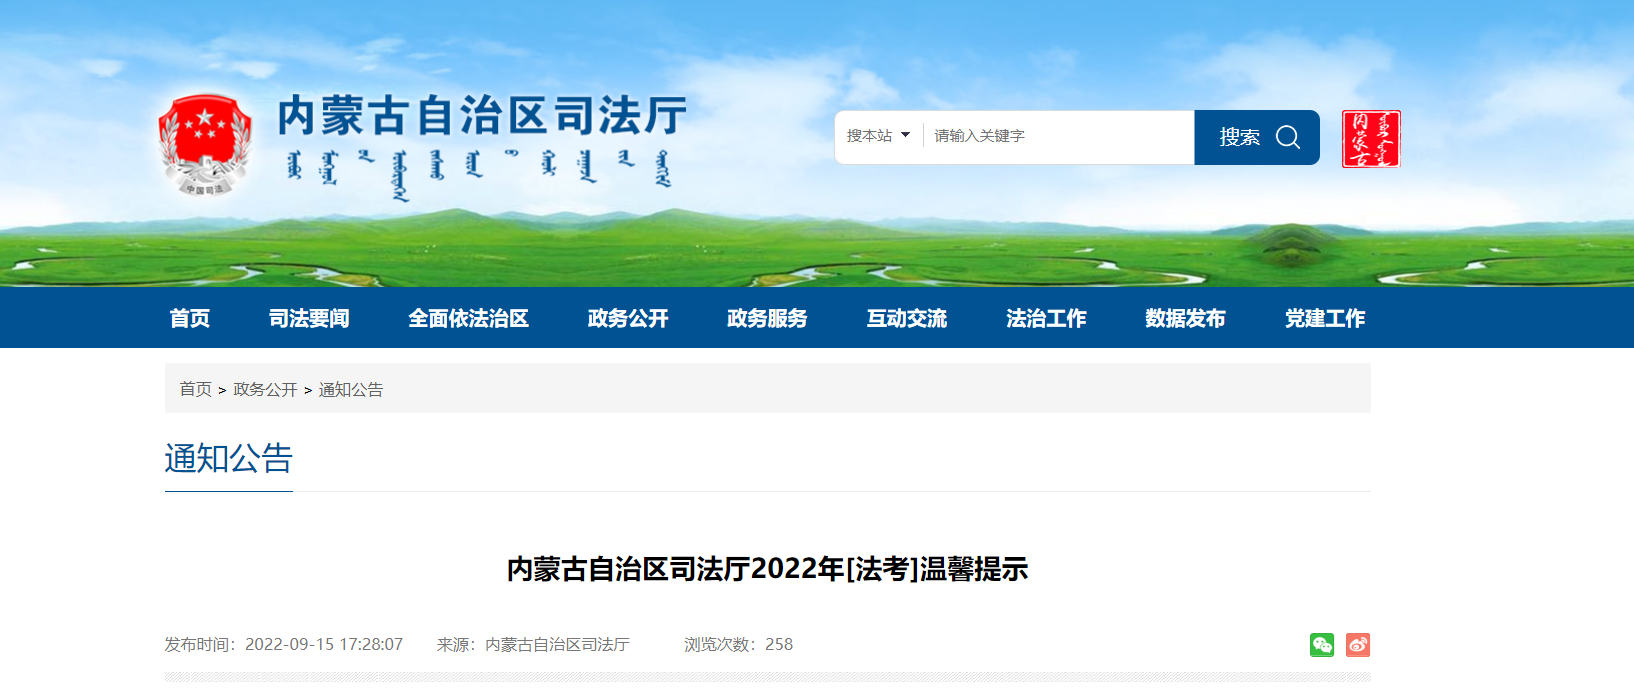Viewport: 1634px width, 699px height.
Task: Click the red Mongolian-language seal icon
Action: 1370,139
